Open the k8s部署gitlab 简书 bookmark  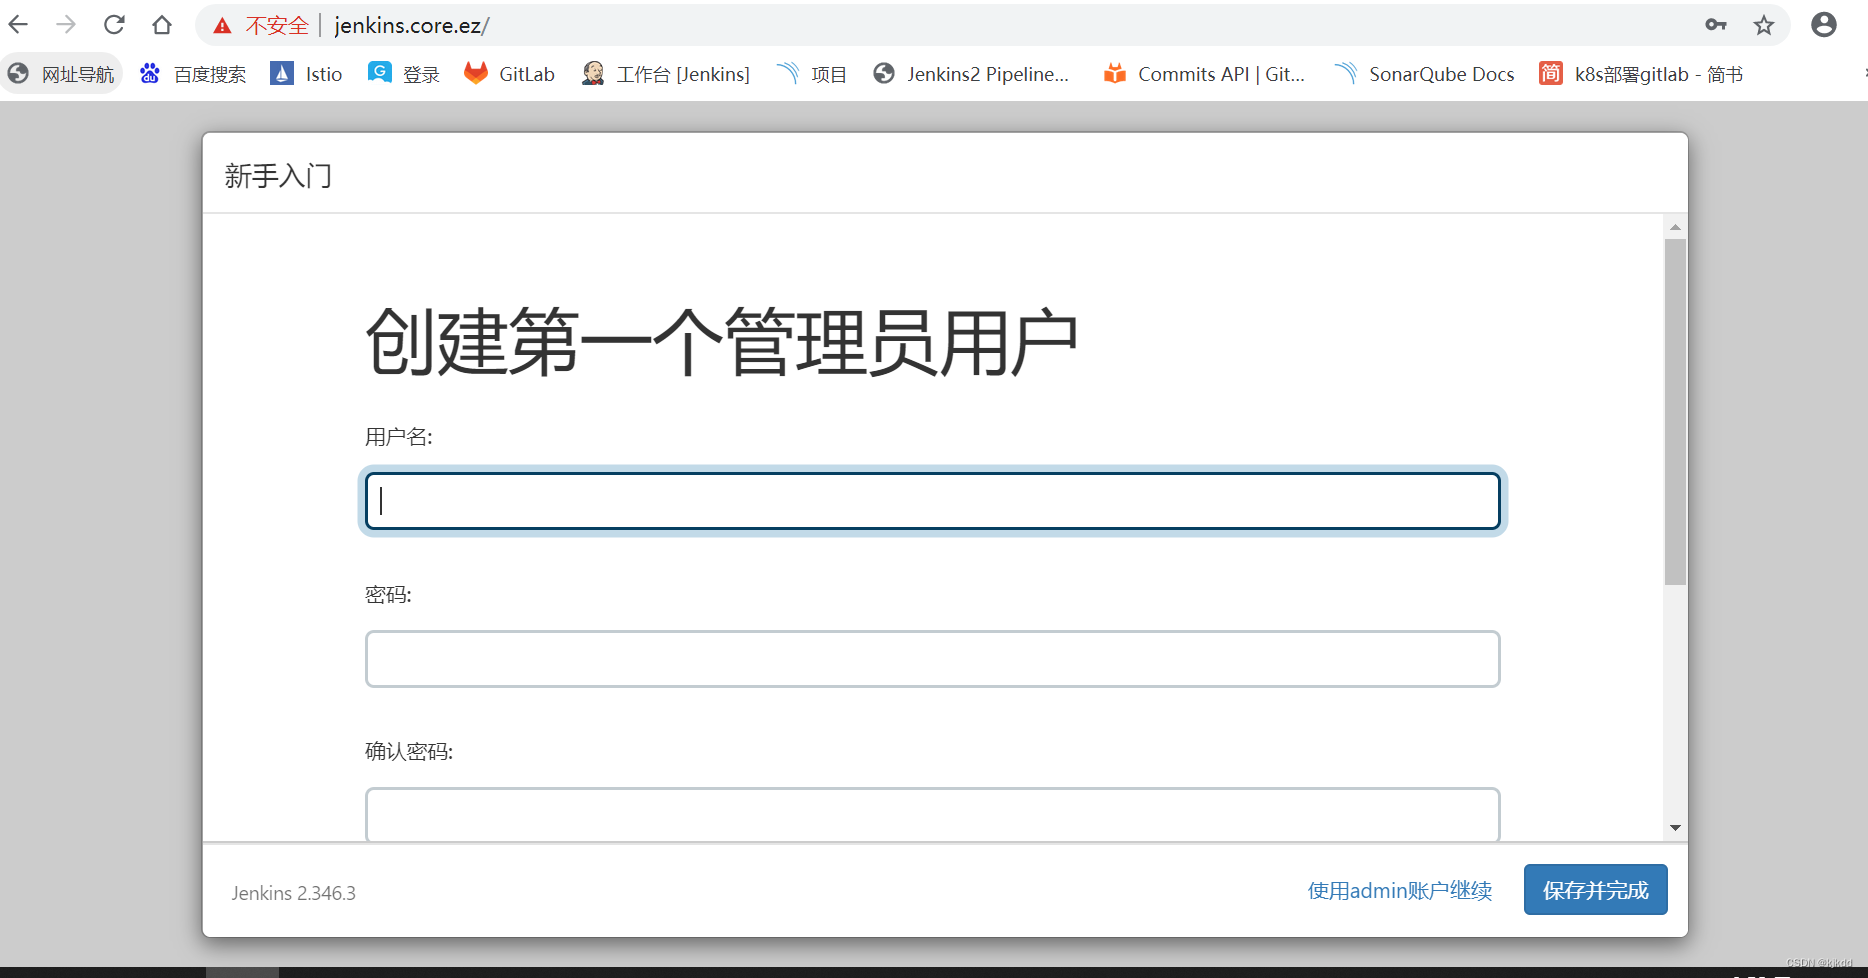[1641, 74]
